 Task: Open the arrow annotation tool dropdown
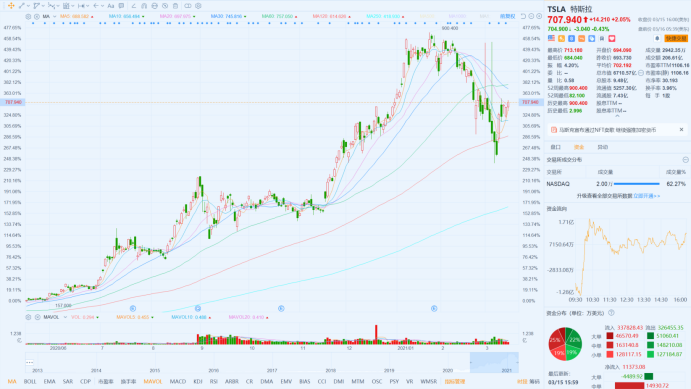click(102, 6)
